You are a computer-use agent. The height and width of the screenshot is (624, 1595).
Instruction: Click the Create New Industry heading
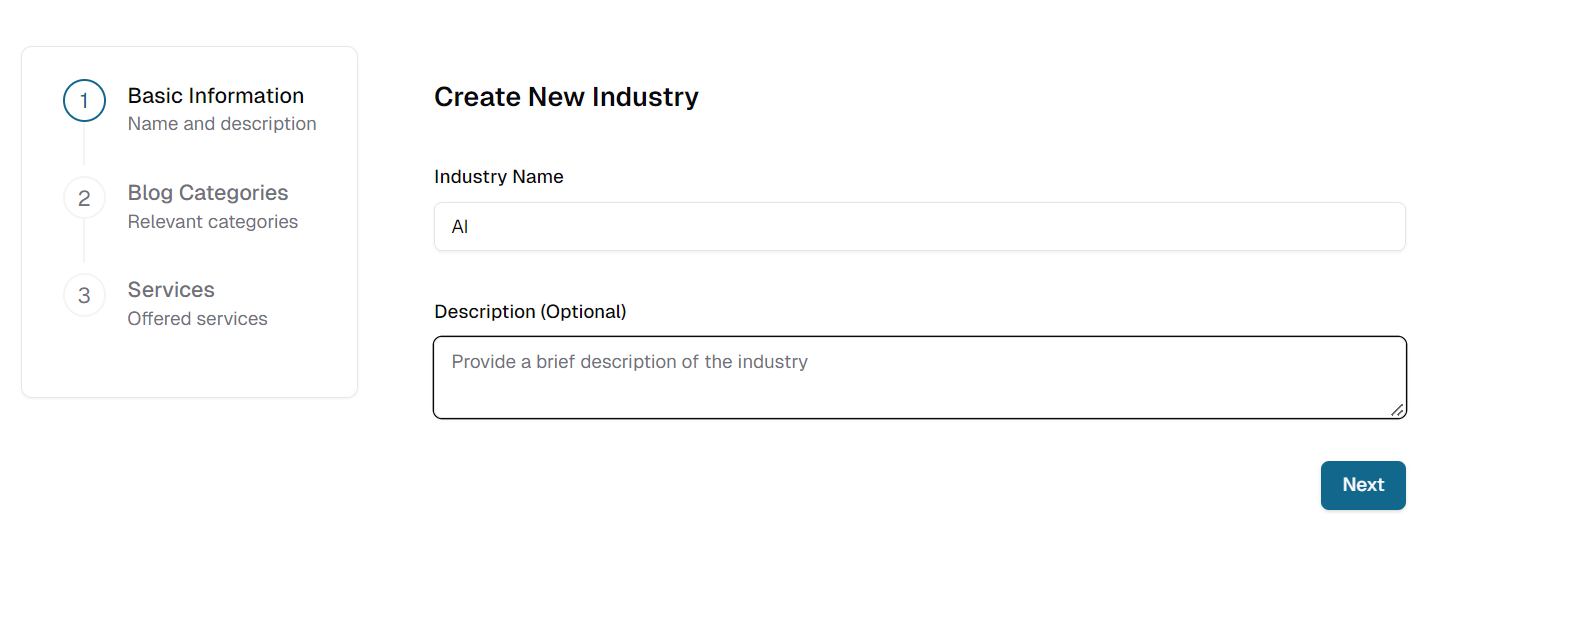(x=565, y=97)
